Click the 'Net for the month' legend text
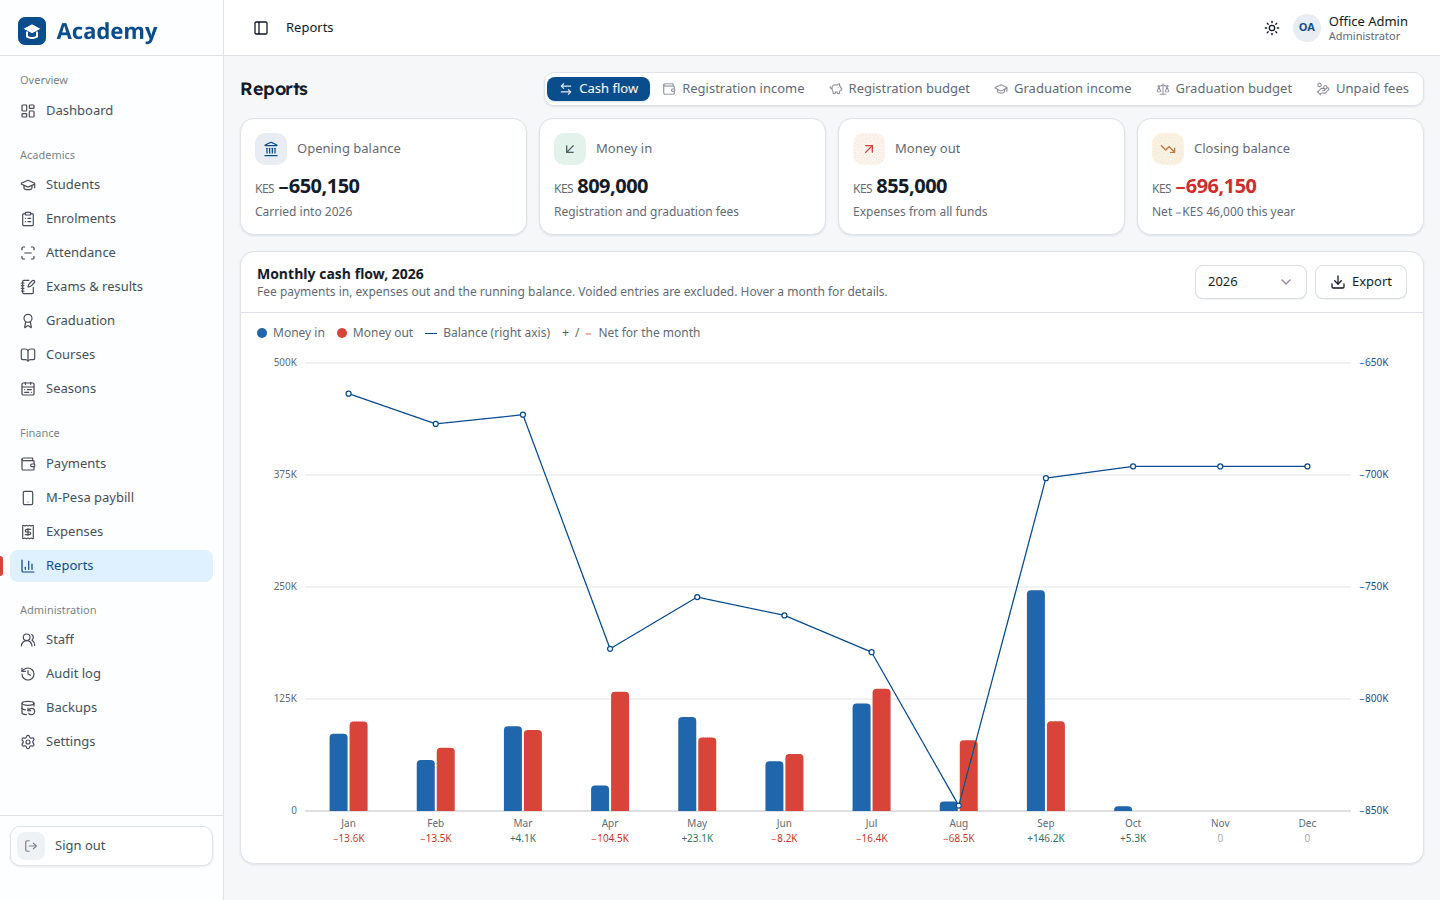 point(649,333)
